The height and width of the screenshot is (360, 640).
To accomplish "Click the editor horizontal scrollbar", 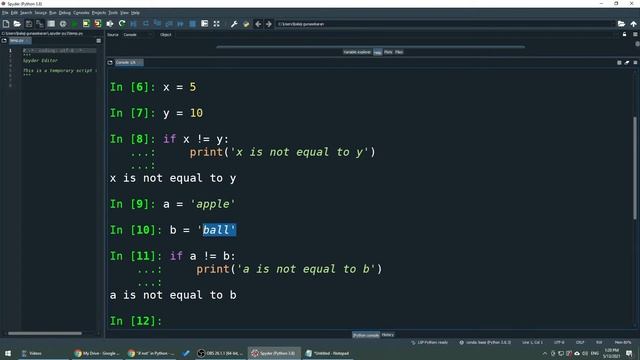I will [45, 333].
